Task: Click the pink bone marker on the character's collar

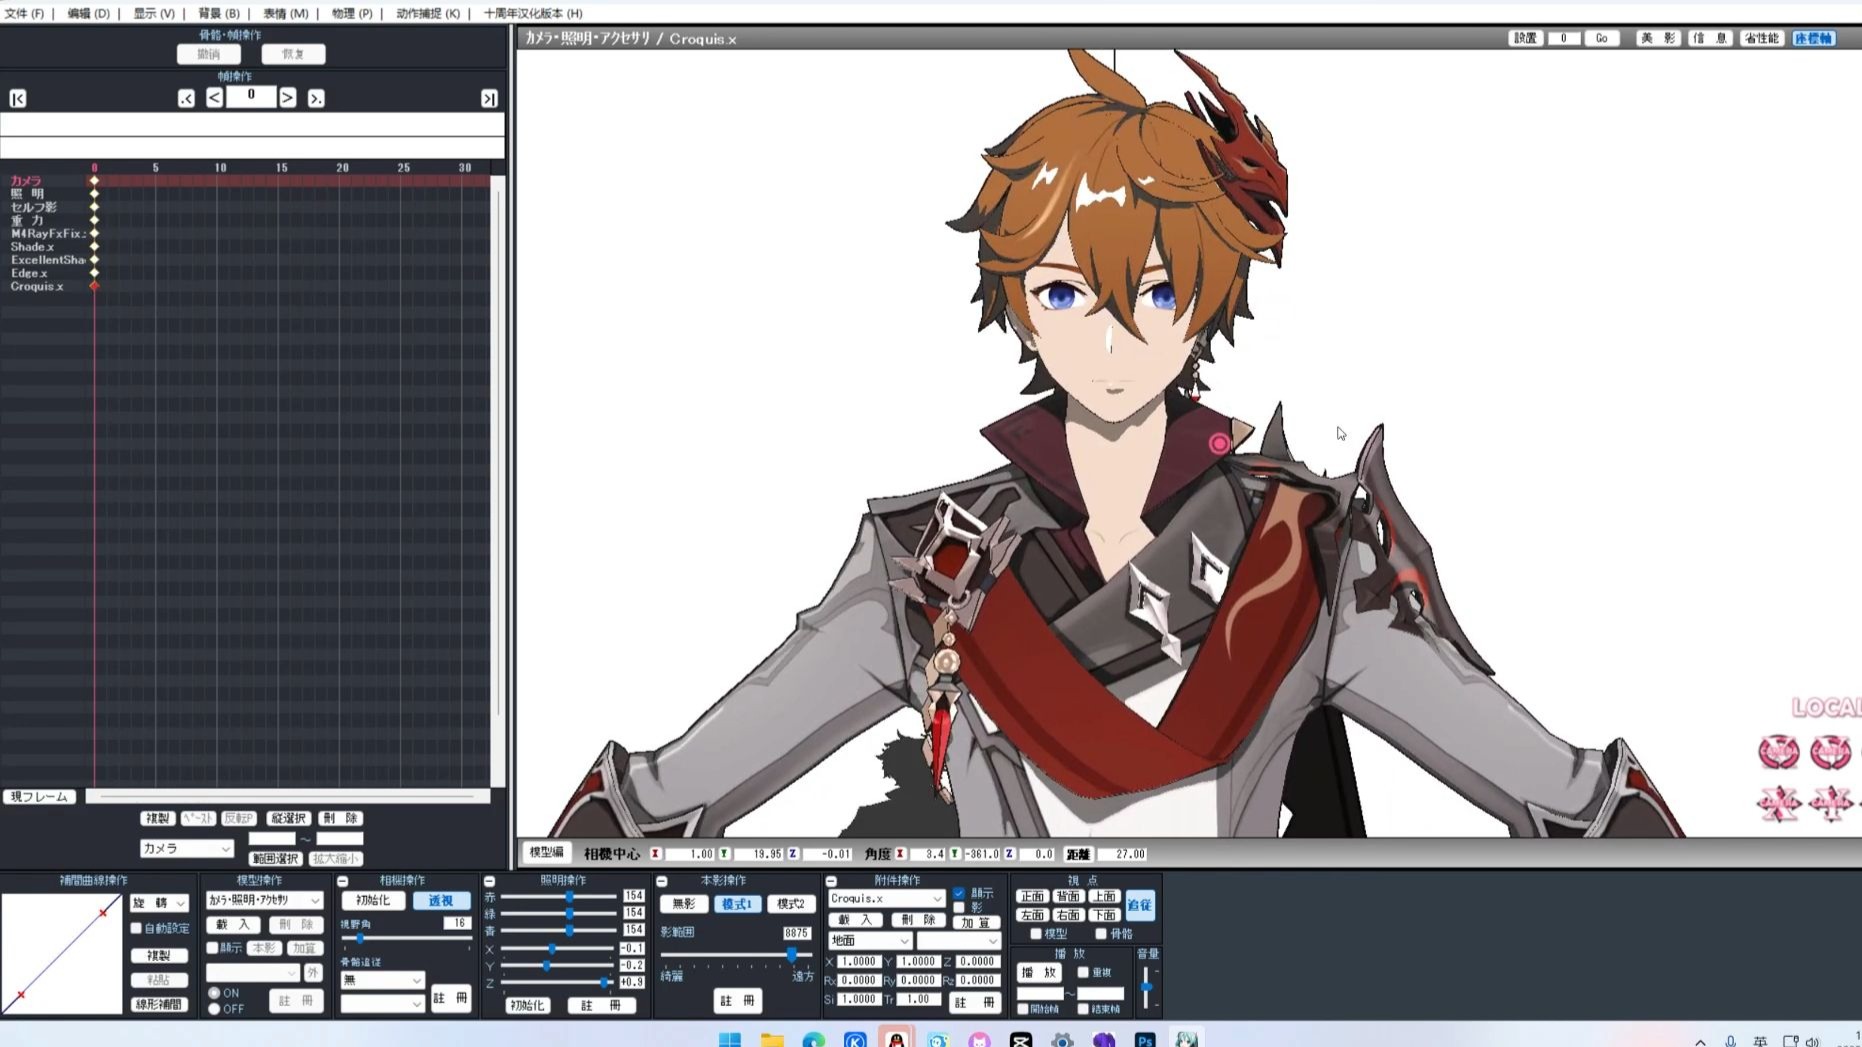Action: (x=1219, y=444)
